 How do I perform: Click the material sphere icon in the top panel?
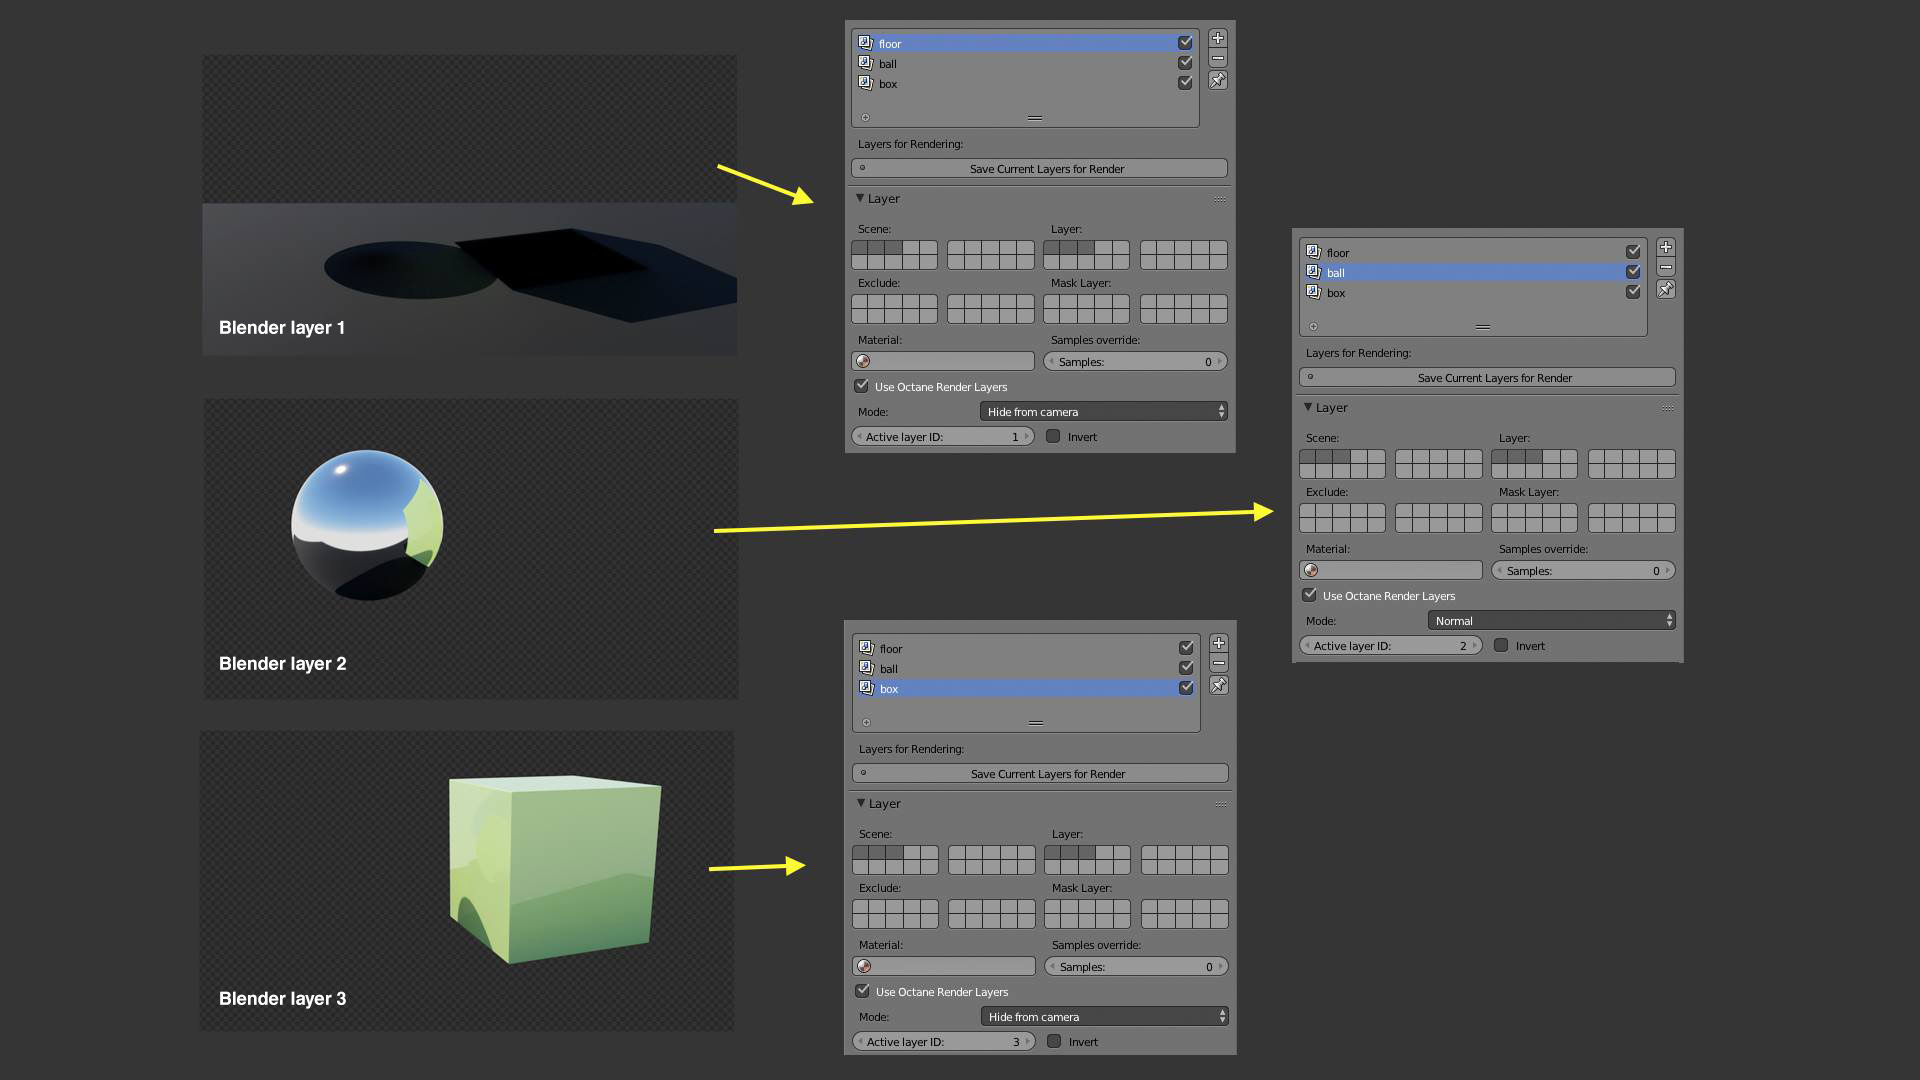click(x=864, y=362)
